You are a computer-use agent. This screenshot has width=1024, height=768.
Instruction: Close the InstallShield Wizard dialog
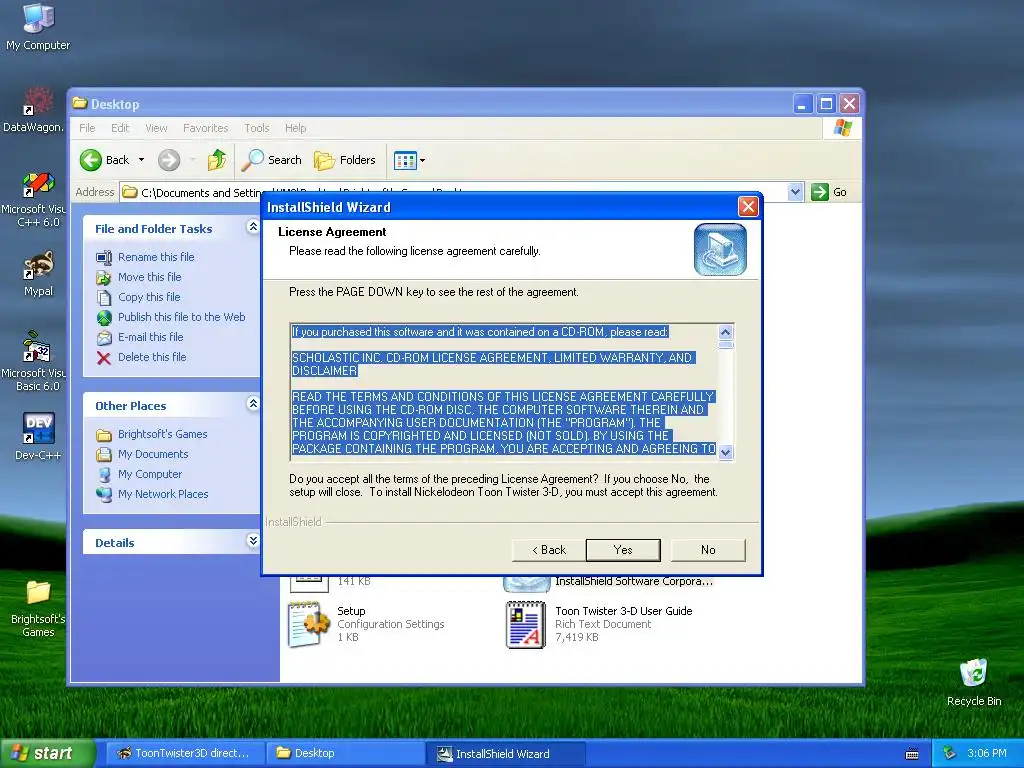(x=748, y=207)
